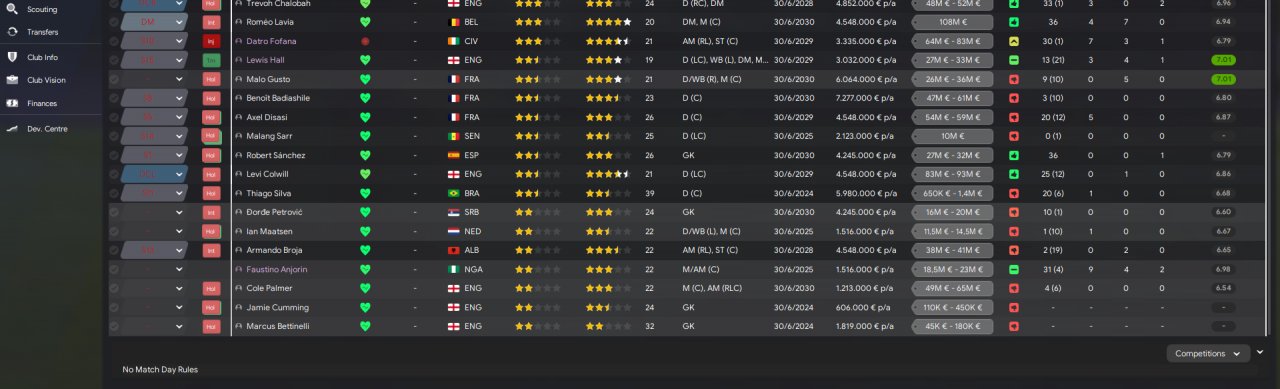The height and width of the screenshot is (389, 1280).
Task: Click the red status dot for Datro Fofana
Action: [365, 41]
